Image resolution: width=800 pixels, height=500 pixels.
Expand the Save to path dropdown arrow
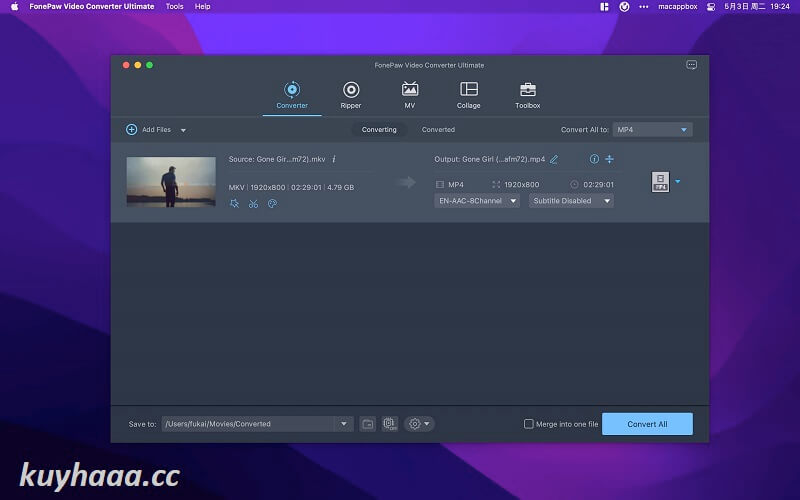(x=344, y=423)
